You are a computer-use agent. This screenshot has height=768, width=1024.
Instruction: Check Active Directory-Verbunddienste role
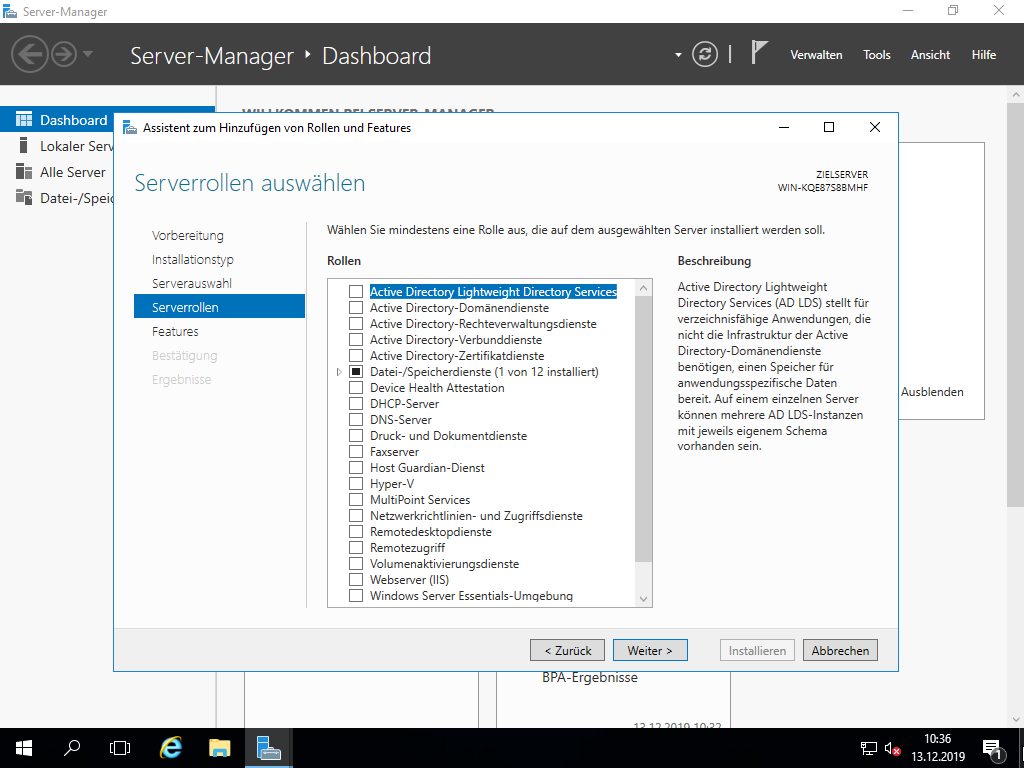tap(356, 340)
